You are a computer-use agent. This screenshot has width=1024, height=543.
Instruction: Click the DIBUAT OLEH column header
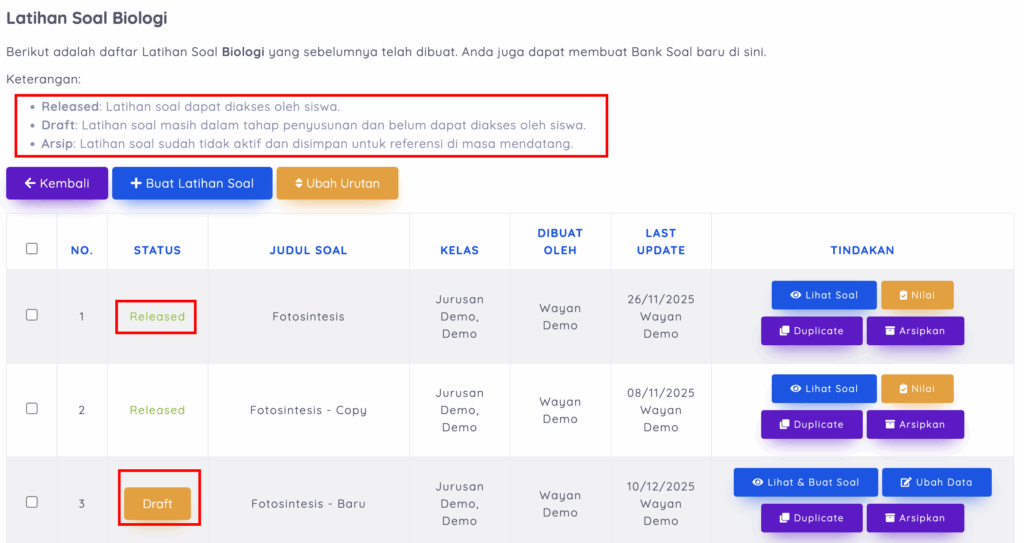560,242
